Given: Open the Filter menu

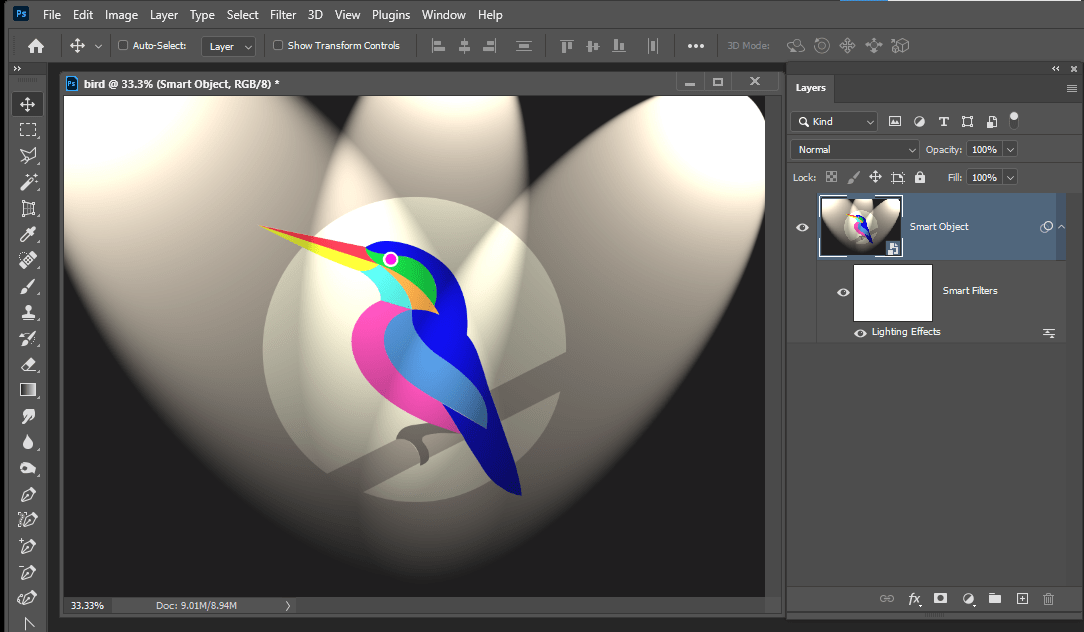Looking at the screenshot, I should coord(282,14).
